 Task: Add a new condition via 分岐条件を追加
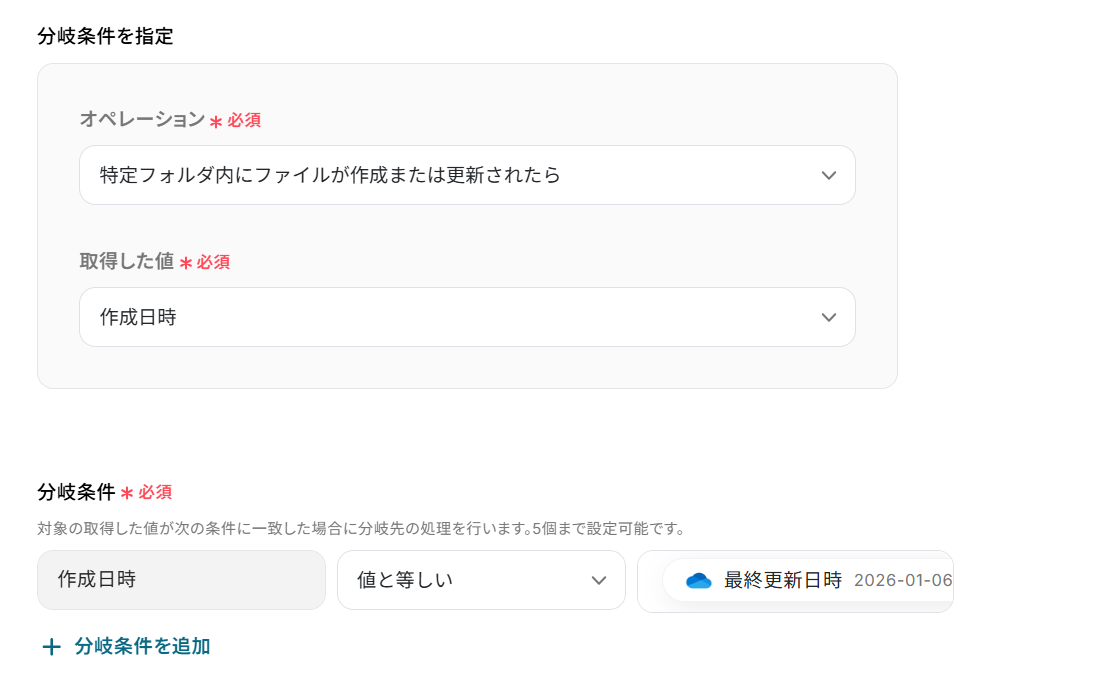click(141, 646)
